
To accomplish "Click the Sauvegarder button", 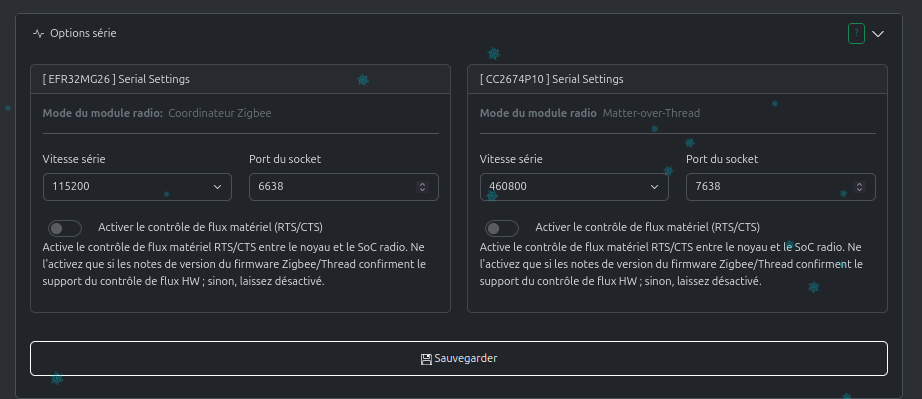I will point(459,358).
